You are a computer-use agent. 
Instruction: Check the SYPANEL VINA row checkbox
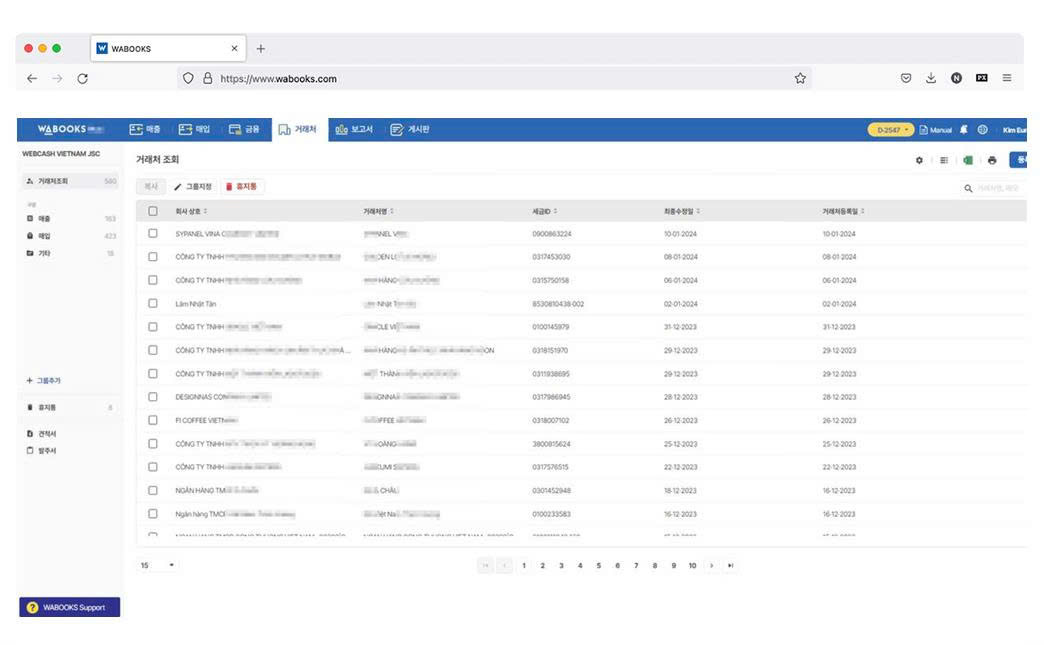pos(153,234)
